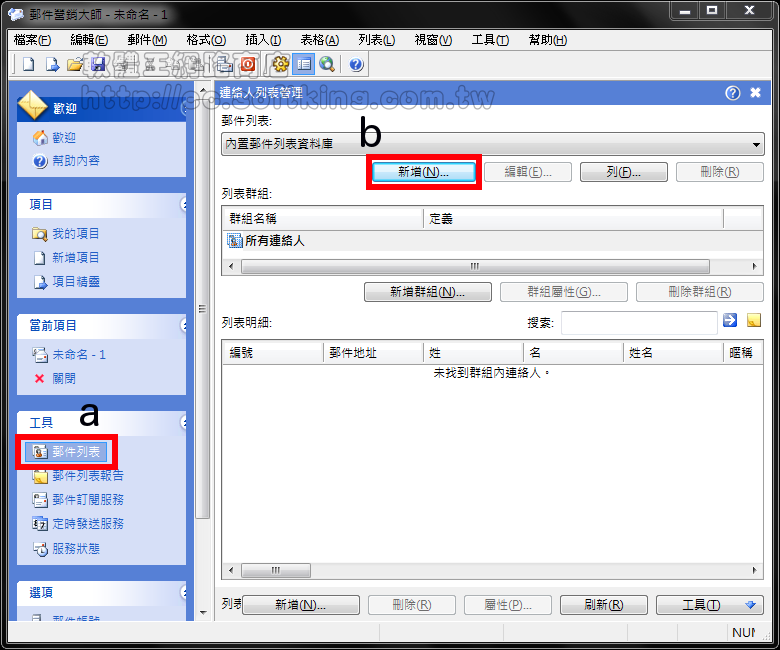This screenshot has height=650, width=780.
Task: Open the 表格(A) menu
Action: [x=320, y=40]
